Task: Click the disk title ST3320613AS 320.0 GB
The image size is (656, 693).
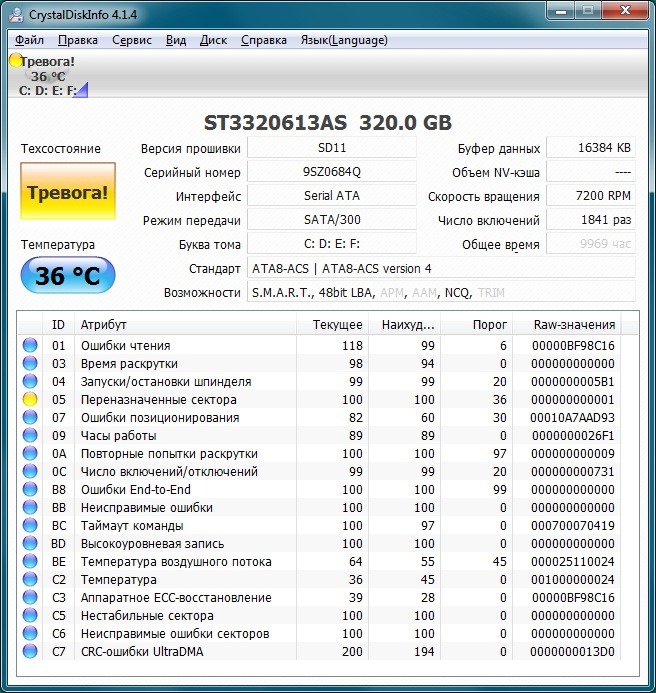Action: coord(328,123)
